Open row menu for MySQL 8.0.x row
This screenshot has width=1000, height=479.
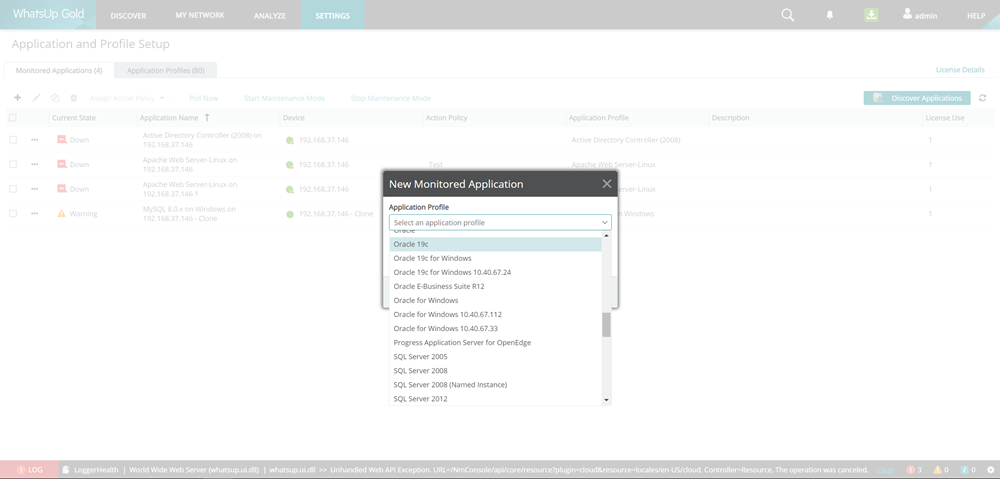point(35,214)
